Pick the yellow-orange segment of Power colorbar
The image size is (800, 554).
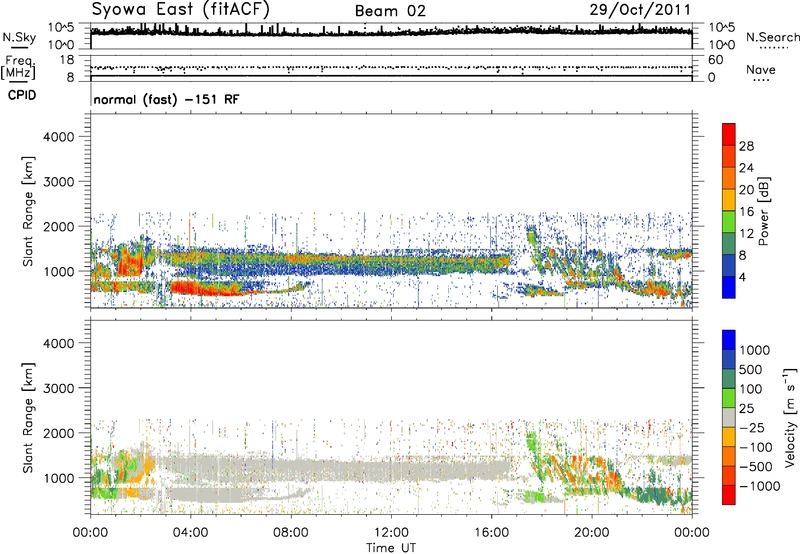[729, 200]
